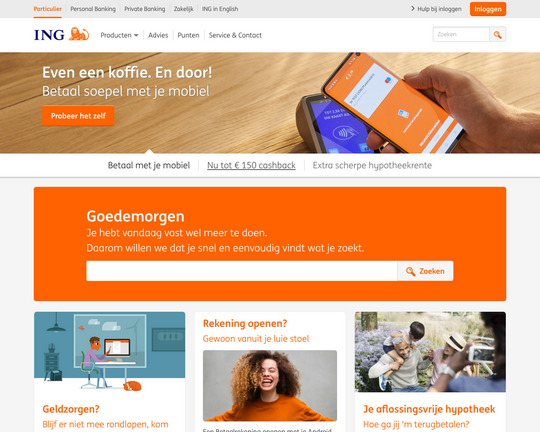
Task: Click the header search magnifier icon
Action: tap(497, 34)
